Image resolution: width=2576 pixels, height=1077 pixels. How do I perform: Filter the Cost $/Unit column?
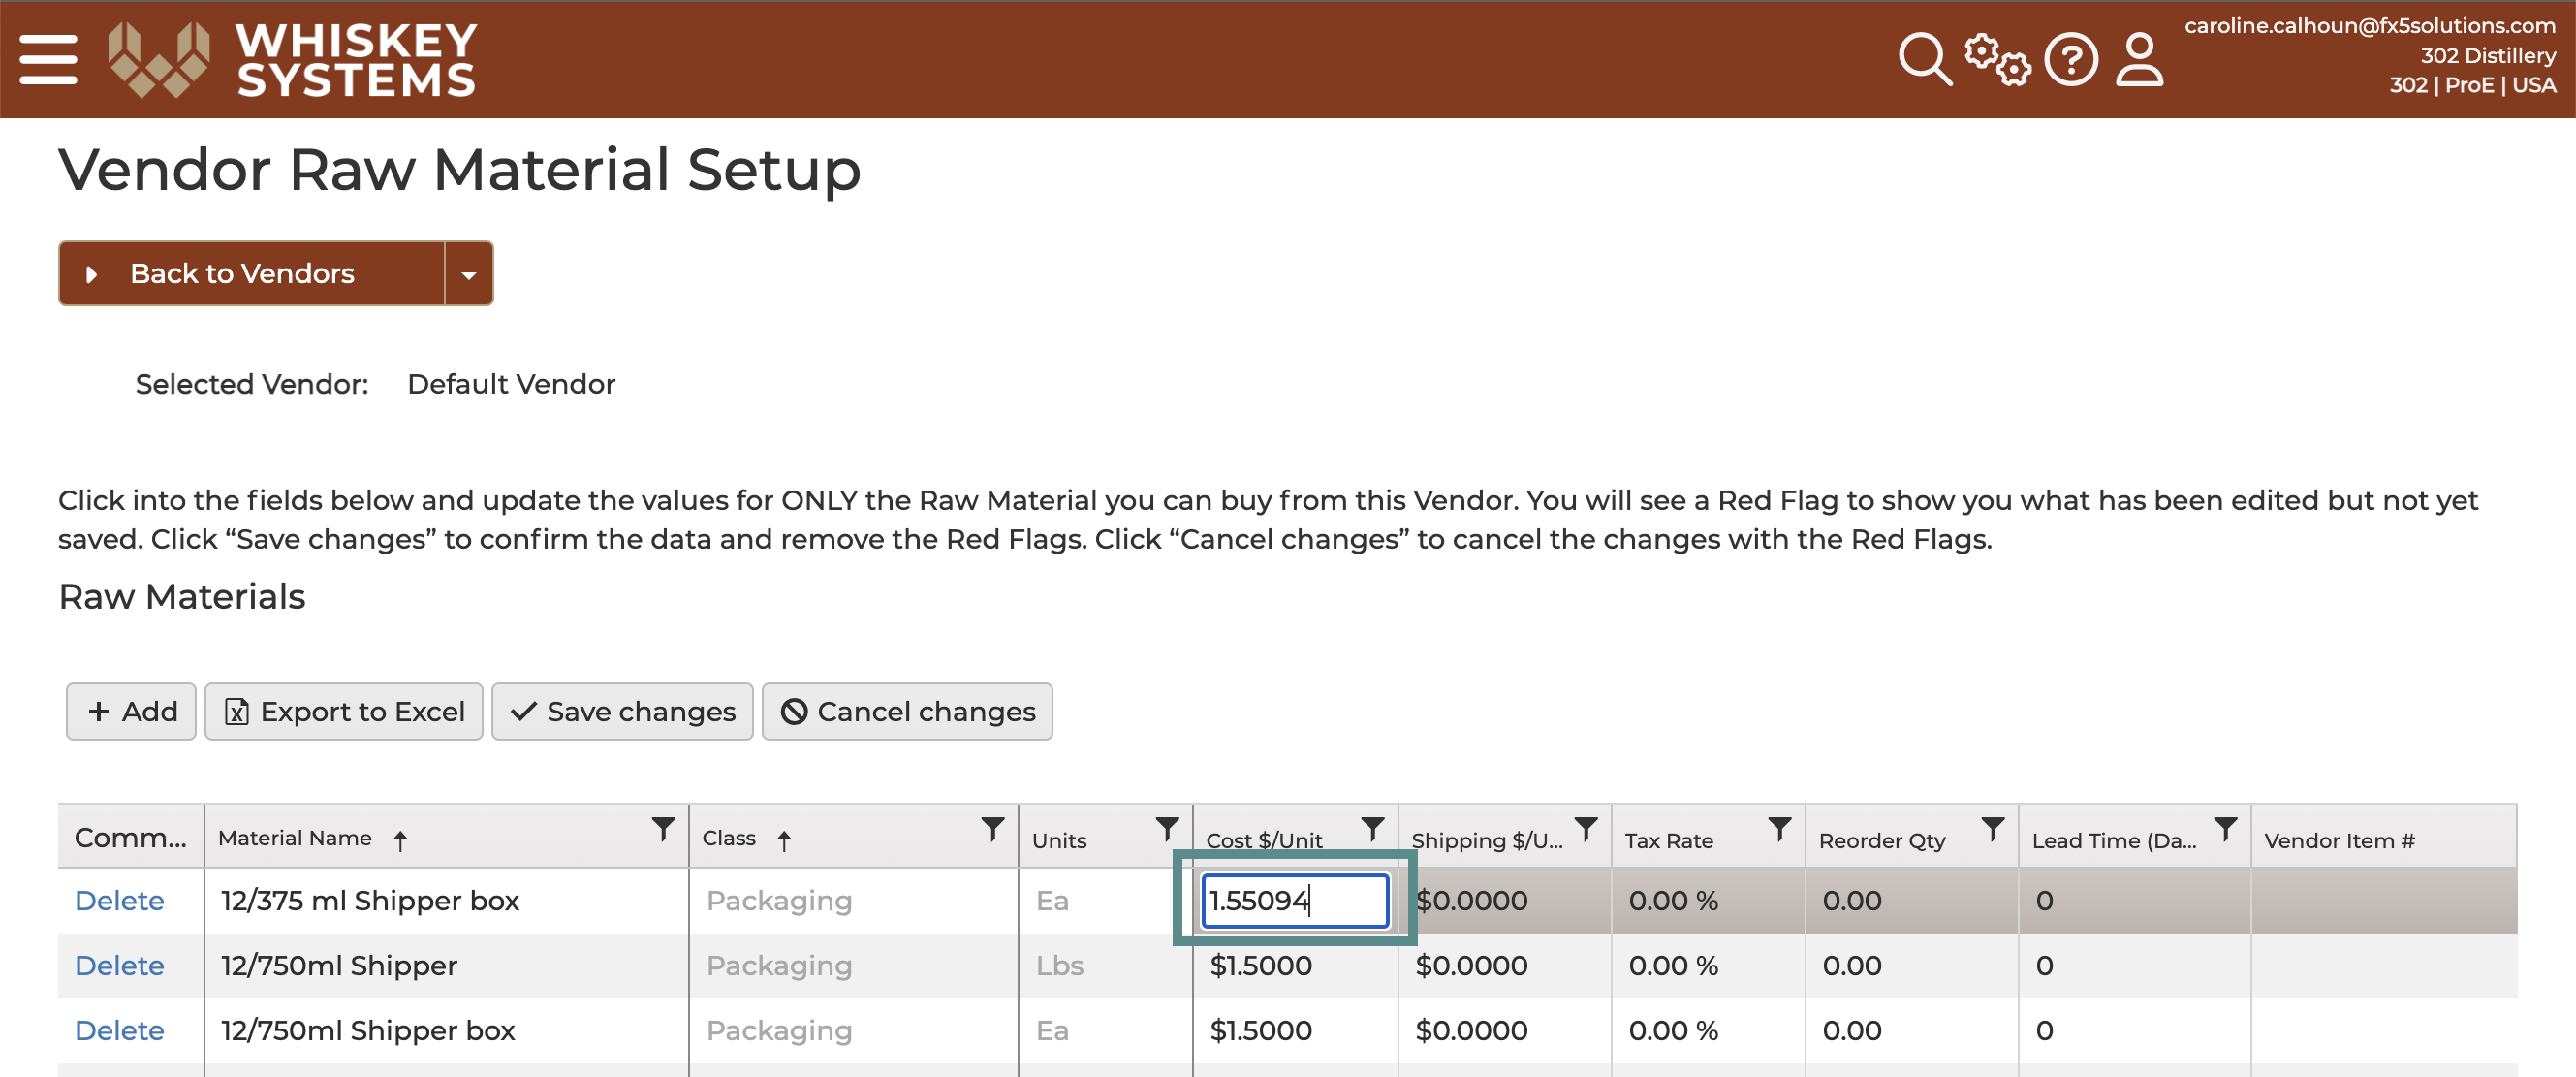[x=1372, y=829]
